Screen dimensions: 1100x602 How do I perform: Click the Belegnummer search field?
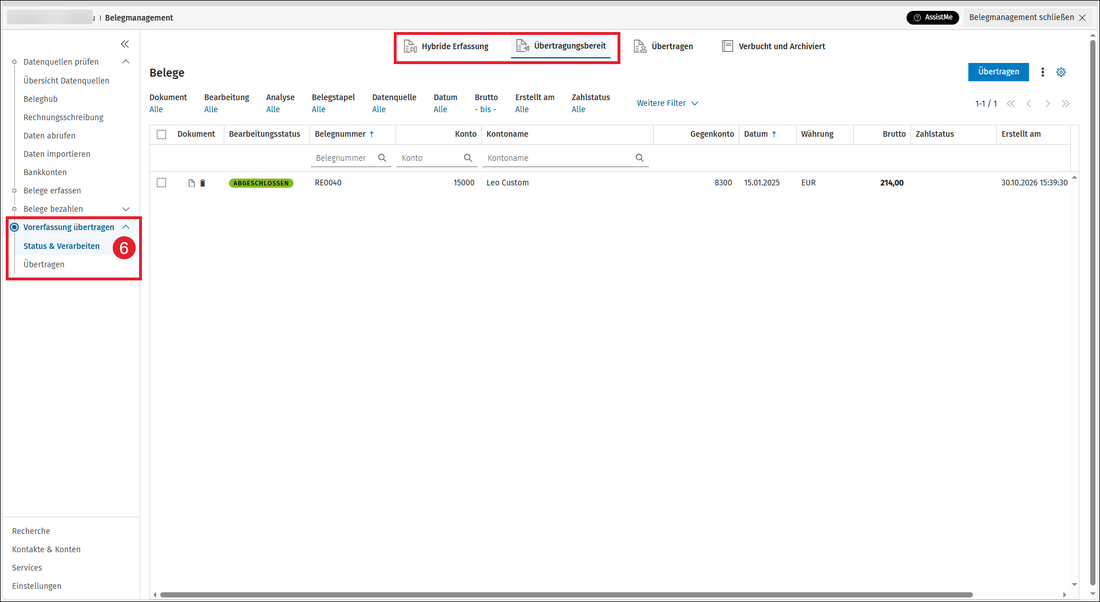[349, 158]
